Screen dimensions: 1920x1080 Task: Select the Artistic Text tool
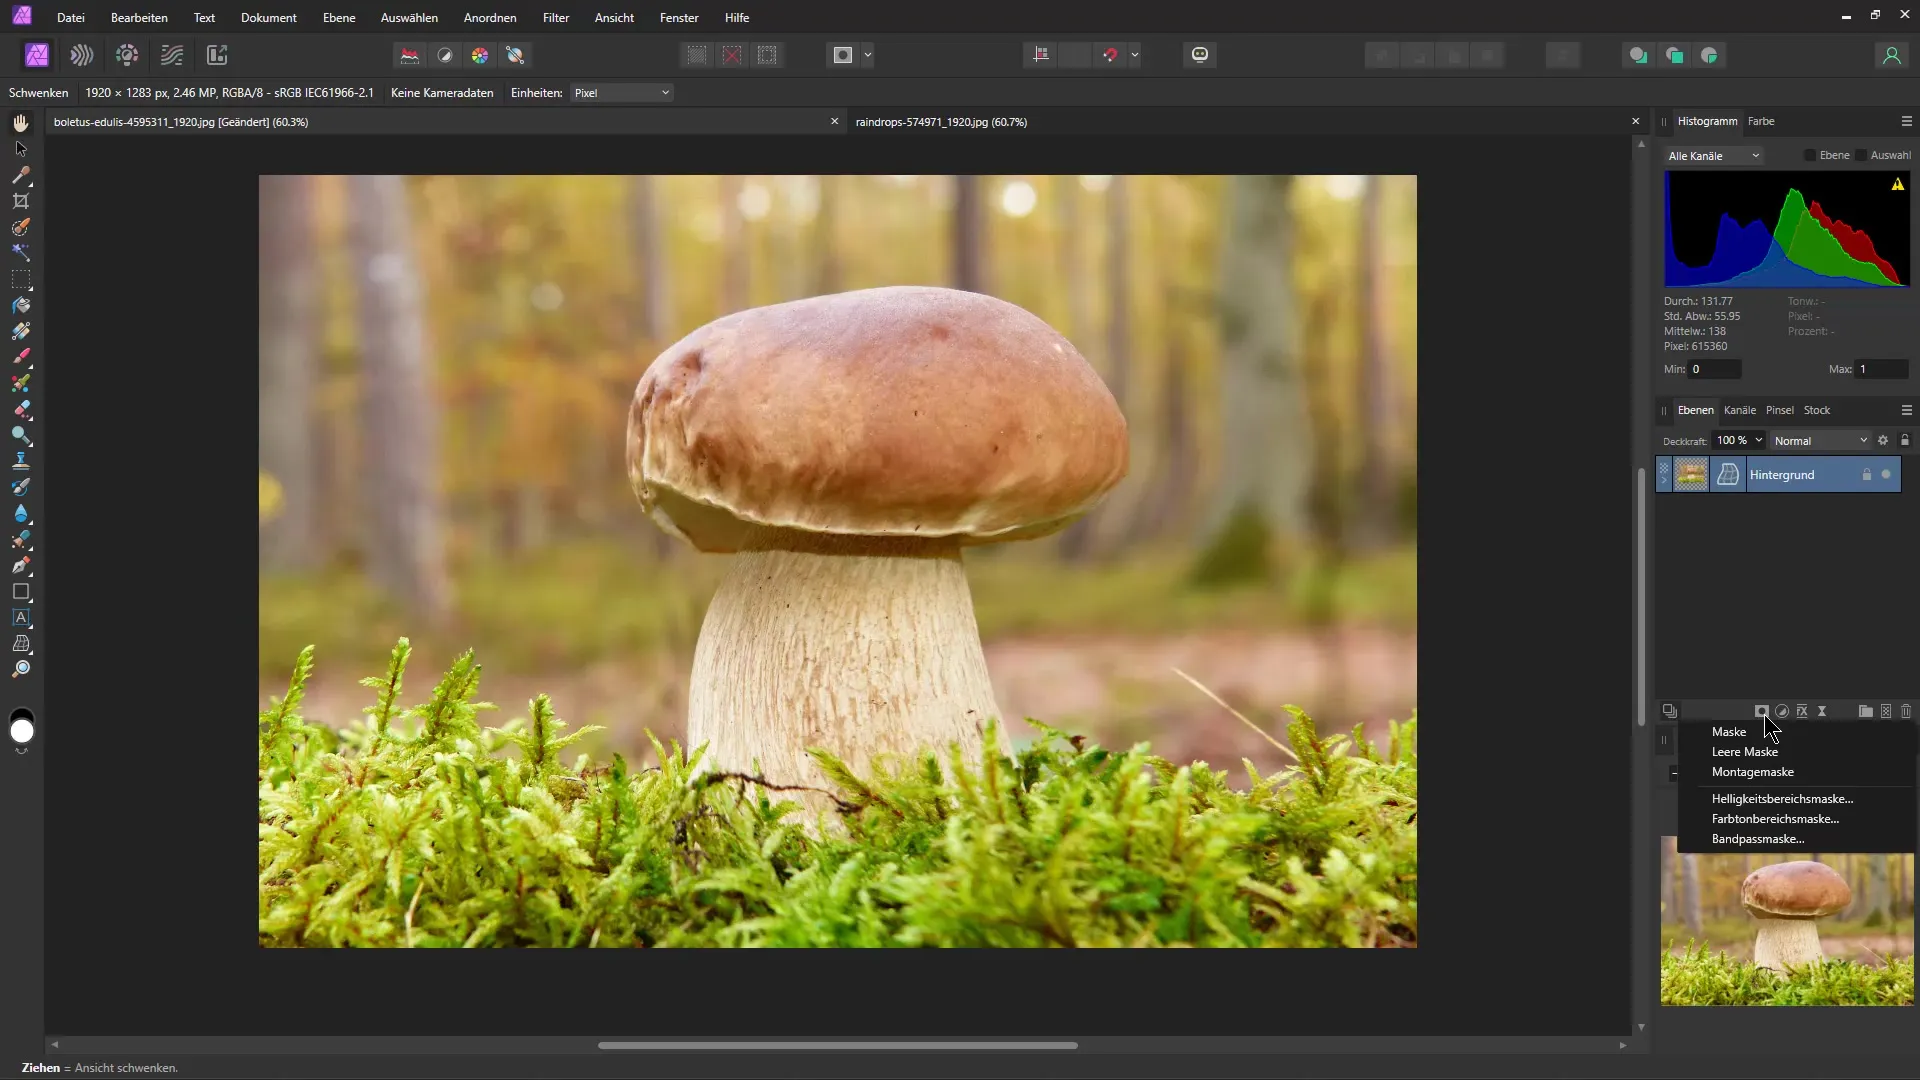[x=21, y=617]
